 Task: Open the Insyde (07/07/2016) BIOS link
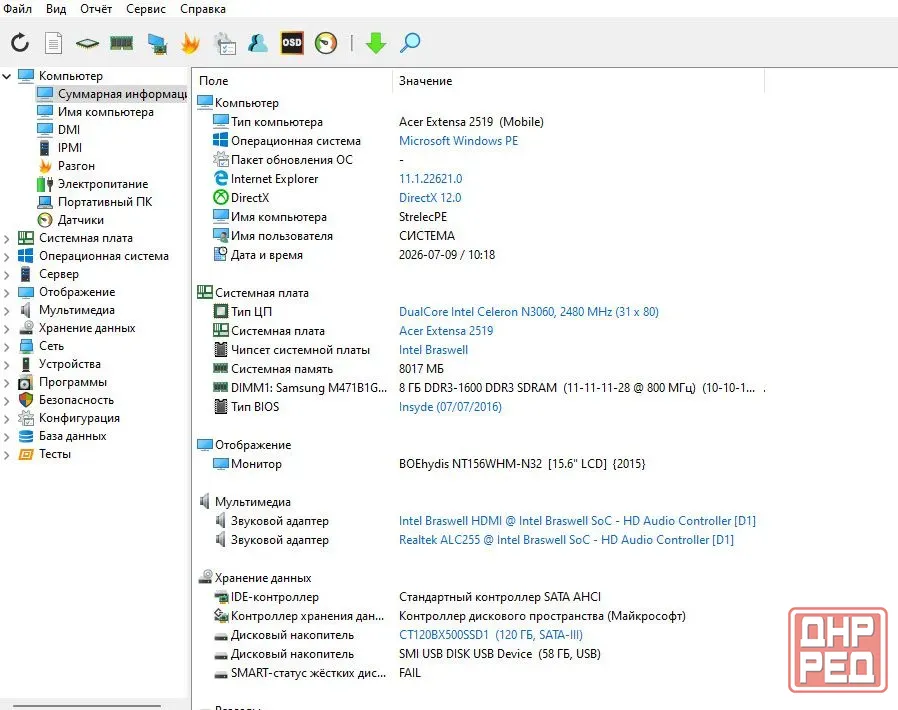point(450,407)
